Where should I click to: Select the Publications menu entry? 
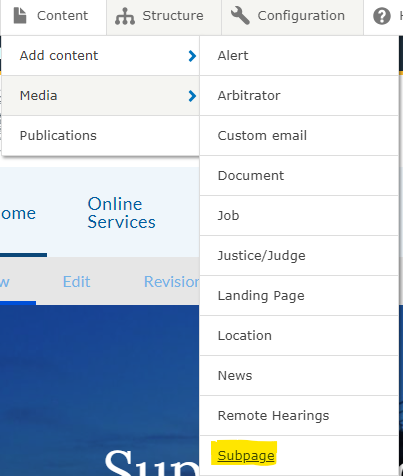100,136
